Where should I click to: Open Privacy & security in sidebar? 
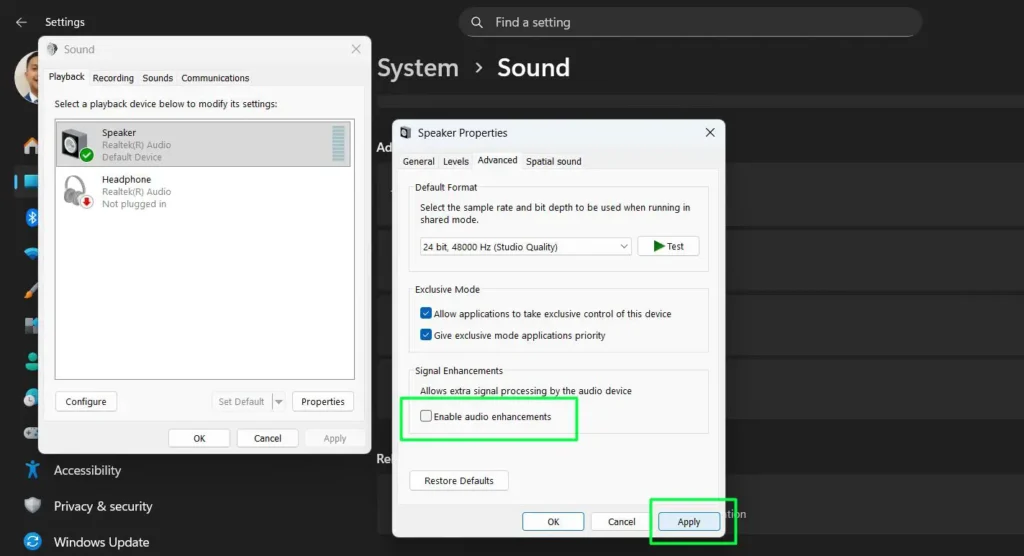[x=103, y=506]
